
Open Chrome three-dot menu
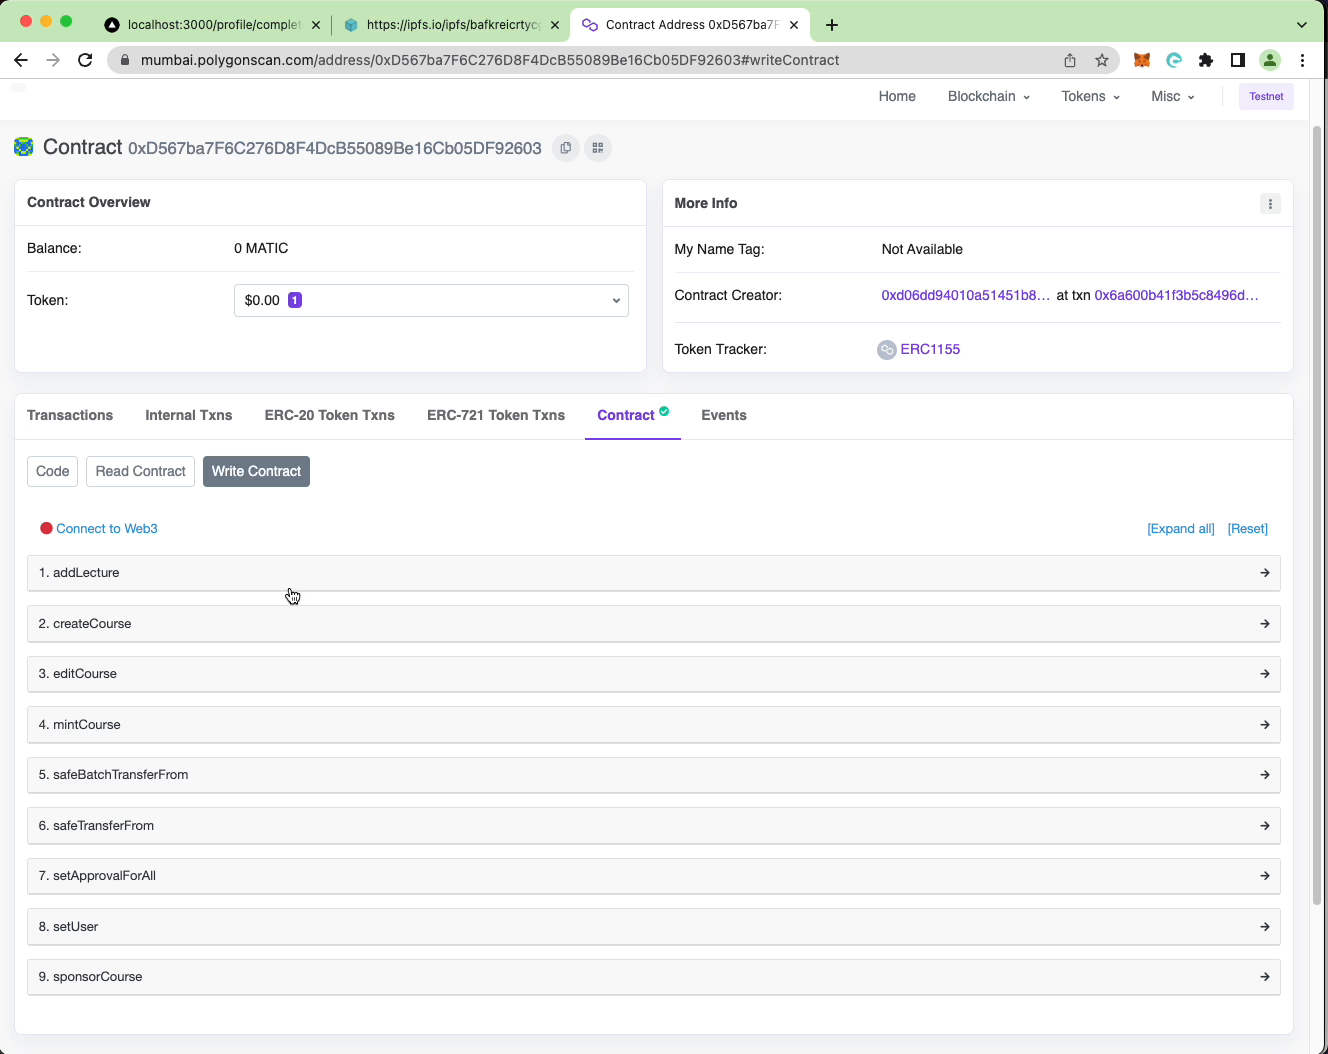coord(1302,60)
